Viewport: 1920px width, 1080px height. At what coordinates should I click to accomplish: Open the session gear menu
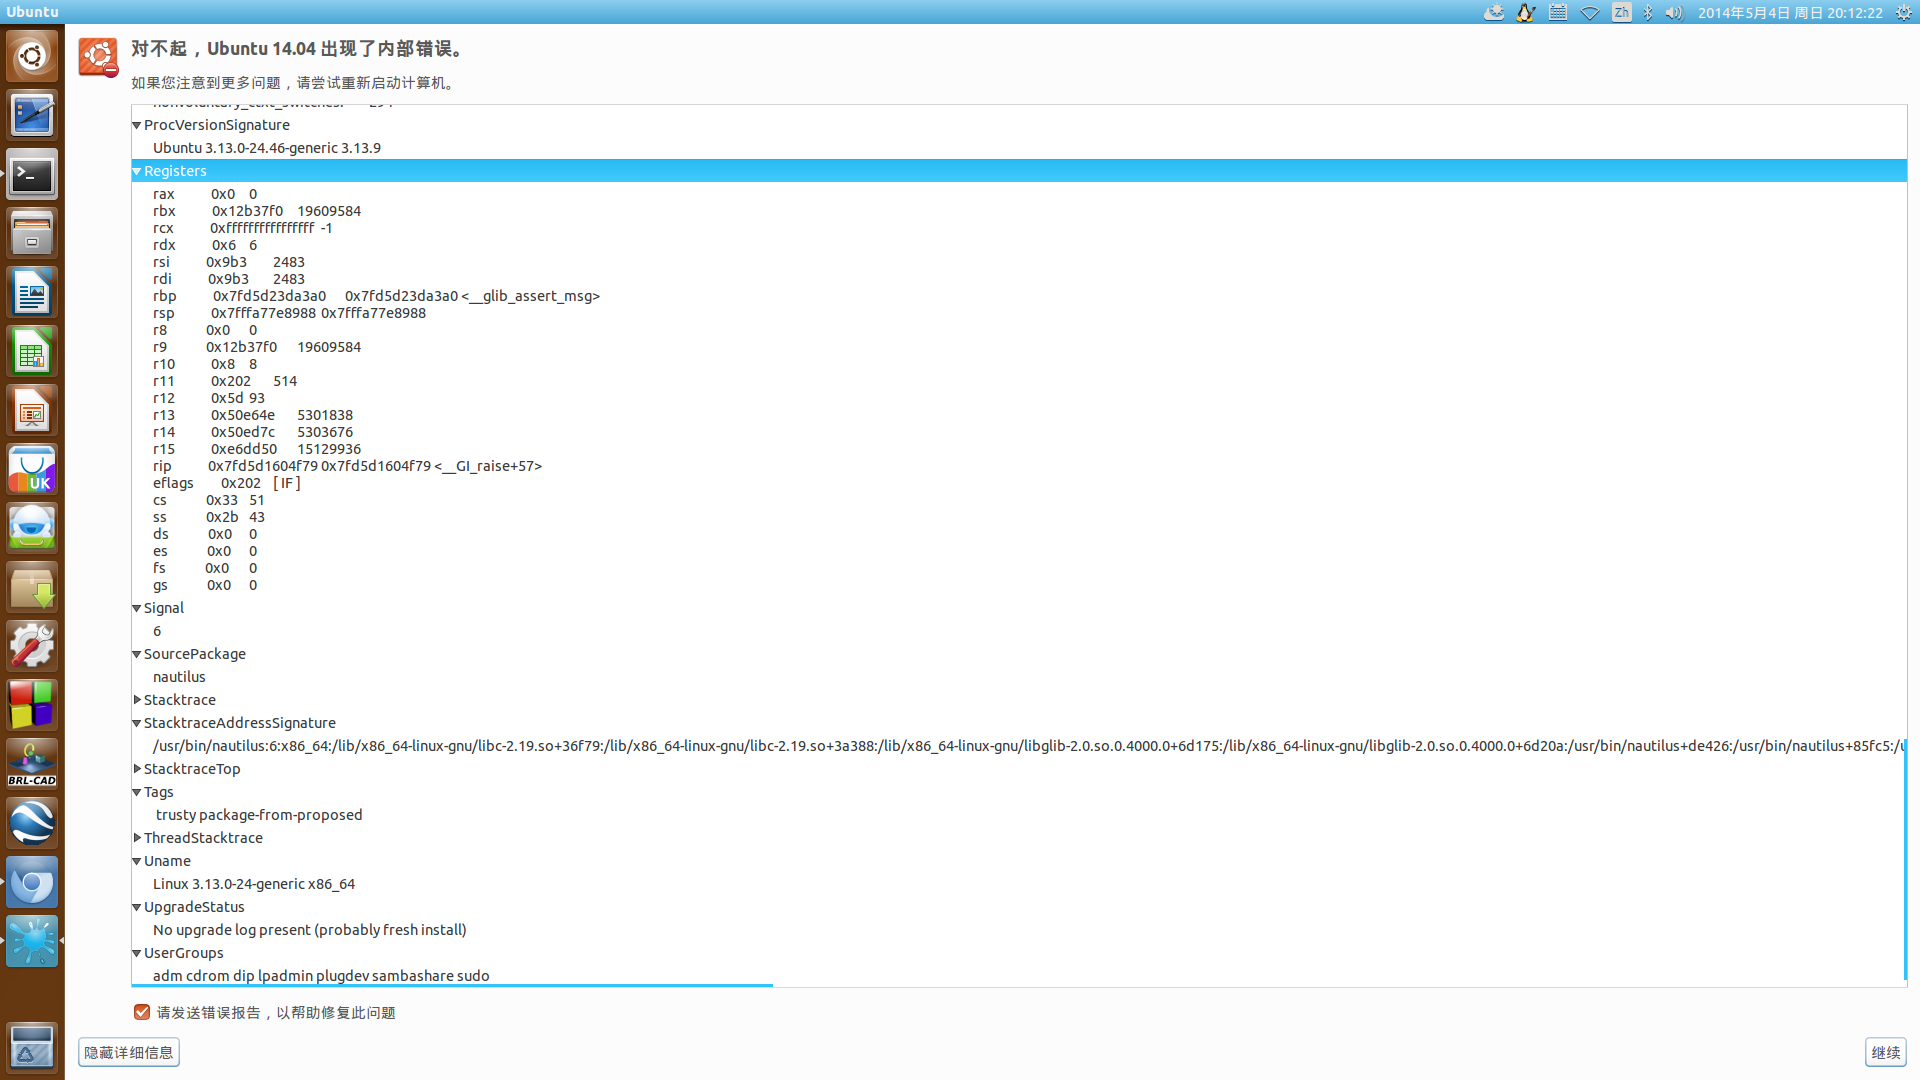(1904, 12)
